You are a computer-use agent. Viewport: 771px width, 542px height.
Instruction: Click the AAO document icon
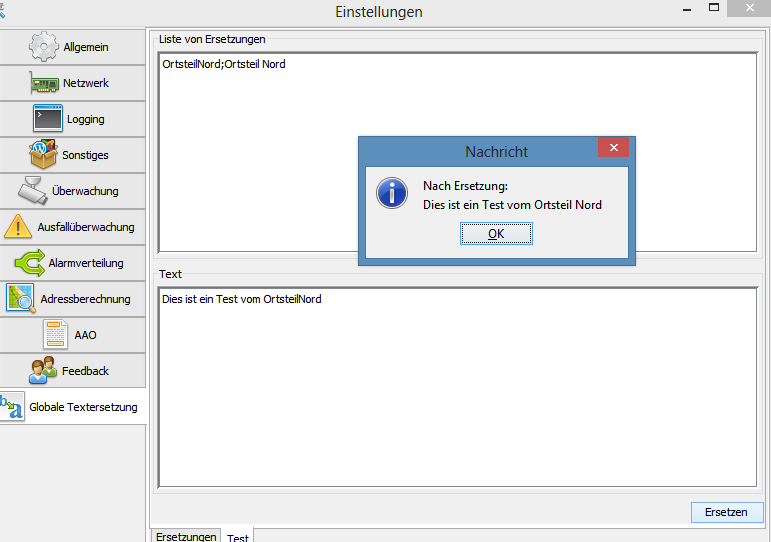click(56, 334)
